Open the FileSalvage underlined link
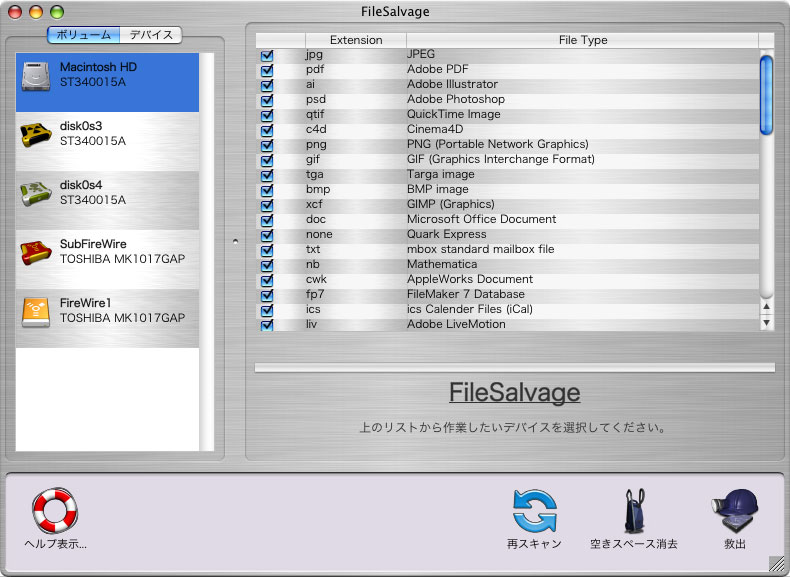Viewport: 790px width, 577px height. [514, 393]
